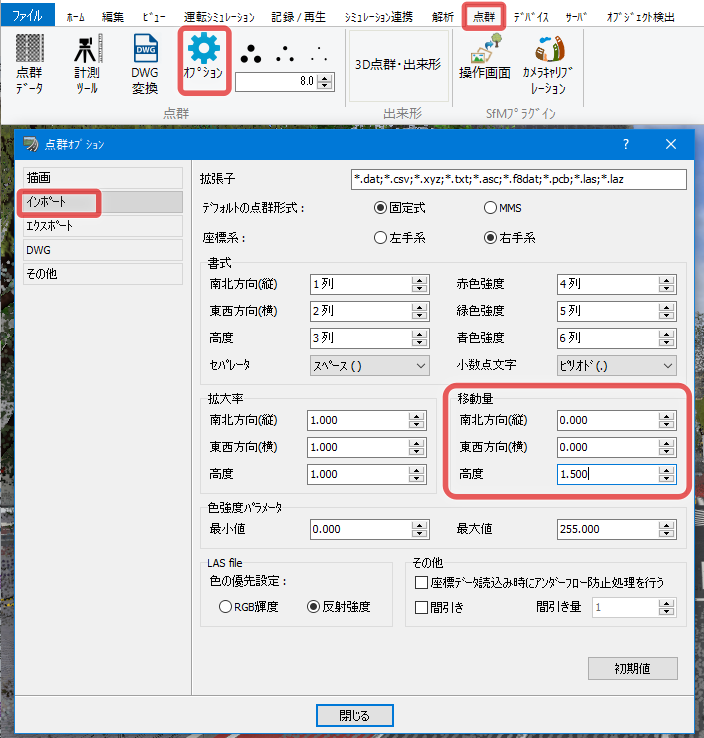Open the DWG変換 conversion tool
Viewport: 704px width, 738px height.
[x=145, y=64]
